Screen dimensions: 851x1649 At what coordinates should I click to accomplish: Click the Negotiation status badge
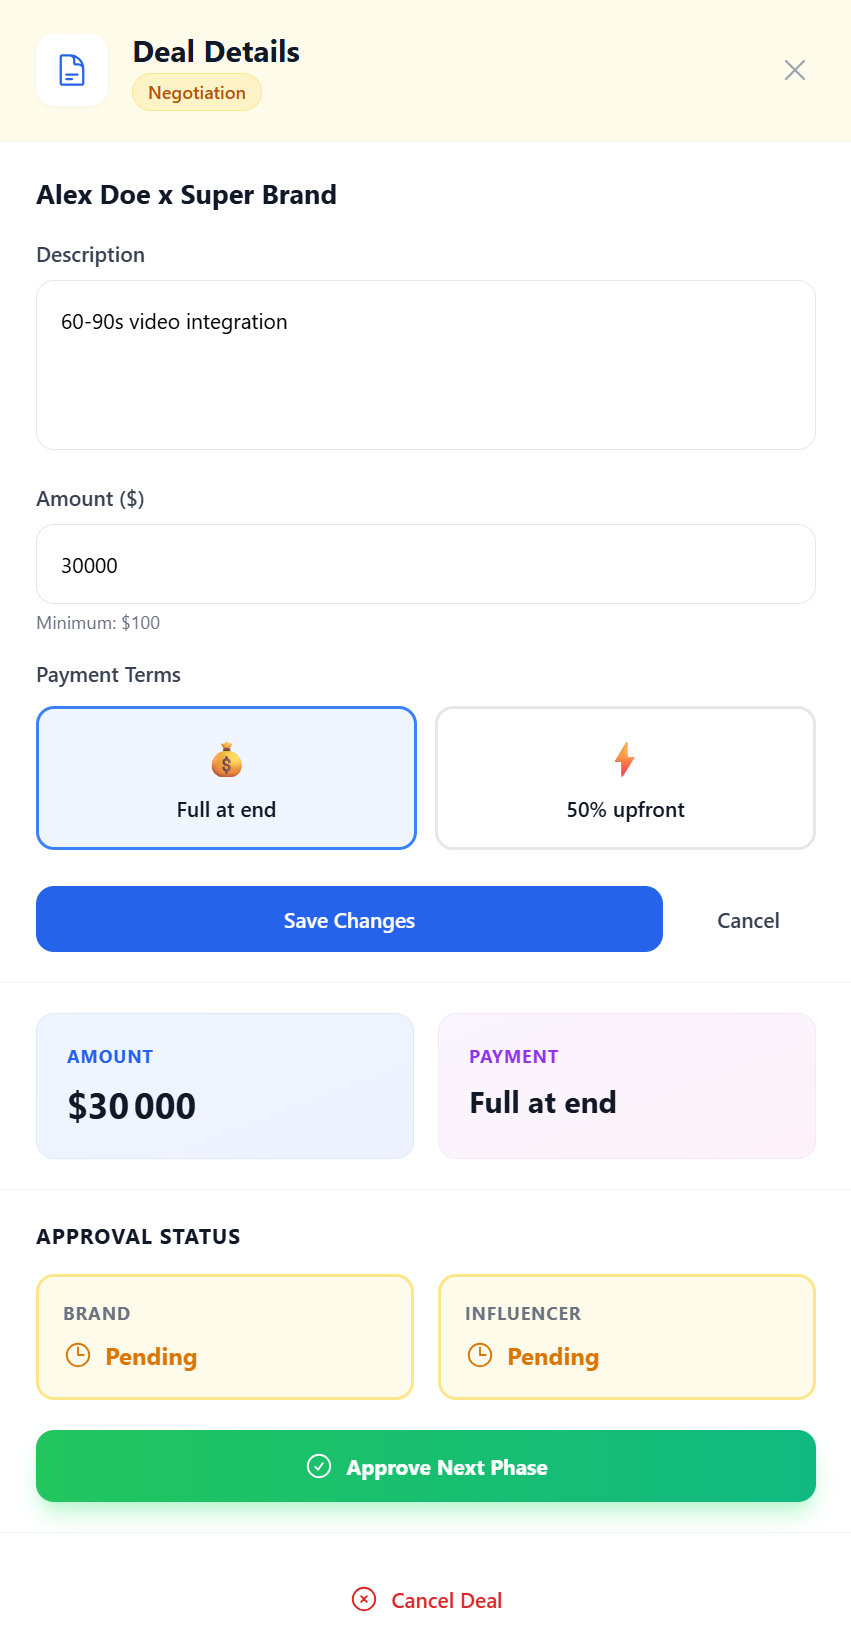tap(197, 92)
